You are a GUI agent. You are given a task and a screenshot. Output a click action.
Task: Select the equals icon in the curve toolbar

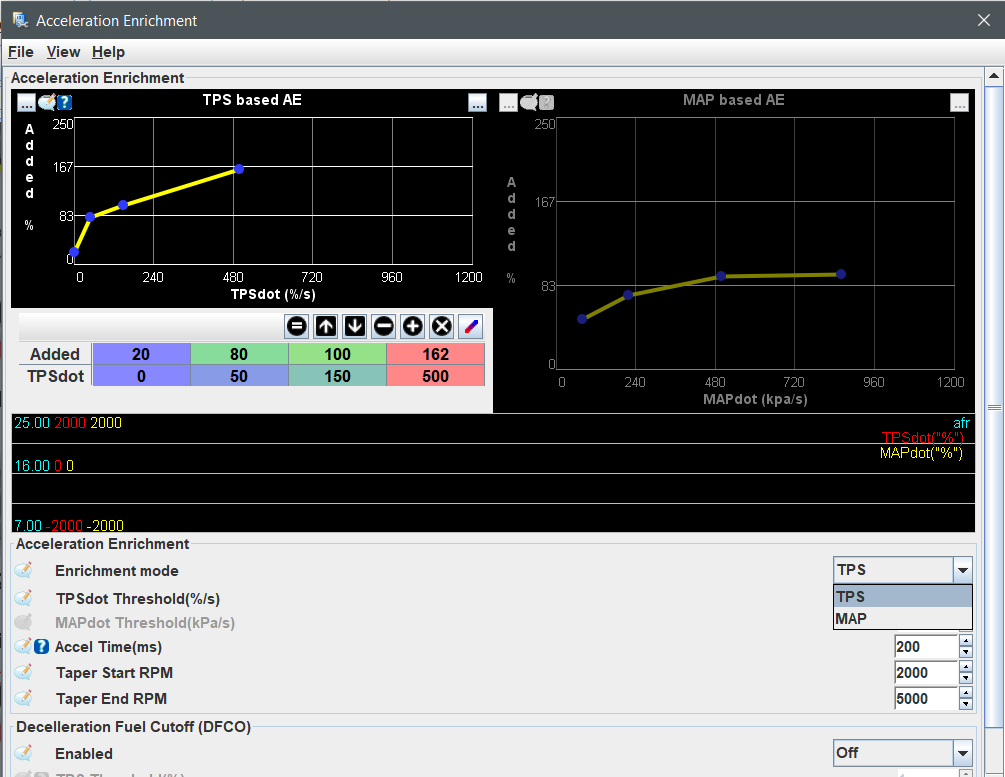[x=295, y=326]
